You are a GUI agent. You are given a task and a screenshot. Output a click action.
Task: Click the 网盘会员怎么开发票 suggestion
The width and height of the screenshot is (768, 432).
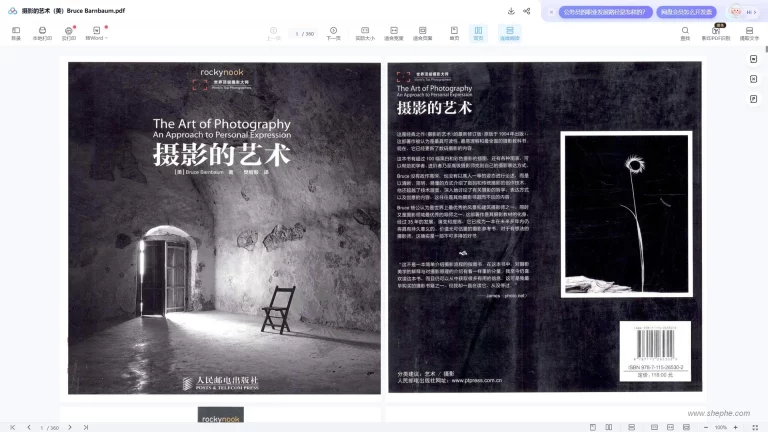pos(686,12)
